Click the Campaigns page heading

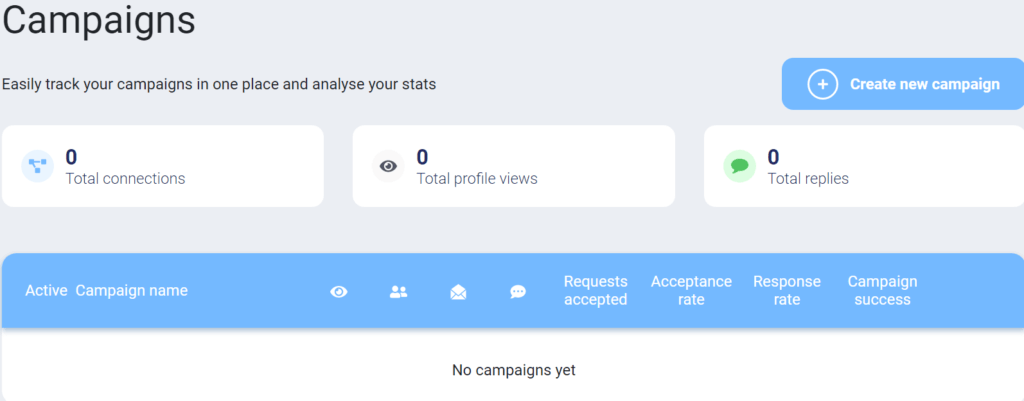pos(99,20)
